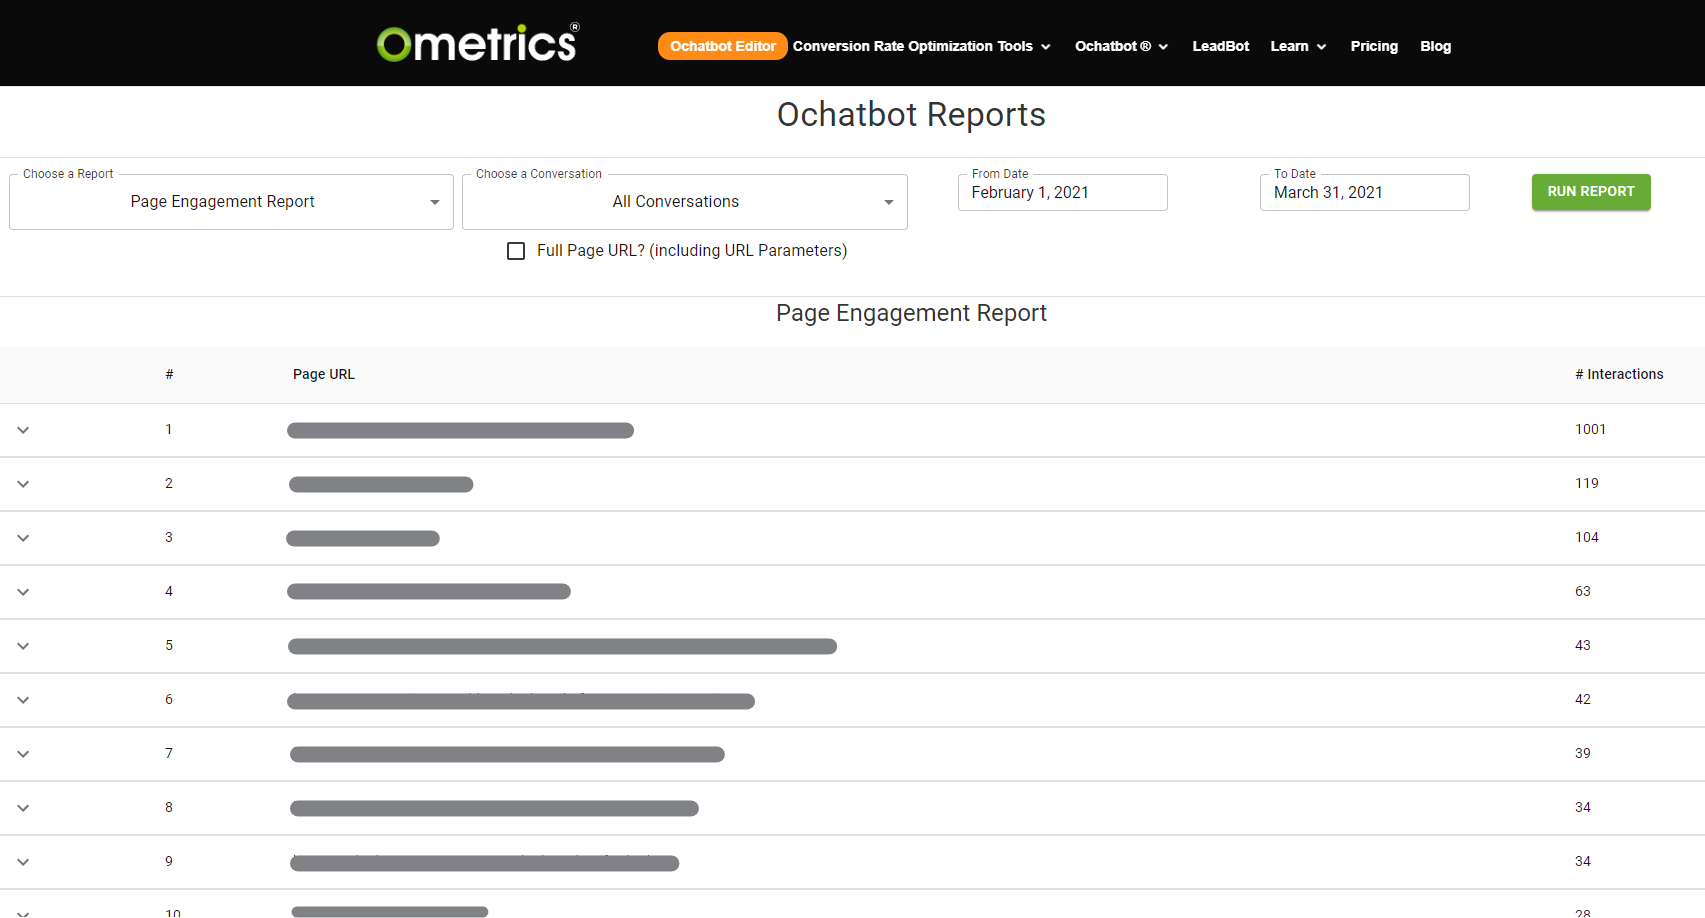Image resolution: width=1705 pixels, height=918 pixels.
Task: Expand row 4 with 63 interactions
Action: 23,592
